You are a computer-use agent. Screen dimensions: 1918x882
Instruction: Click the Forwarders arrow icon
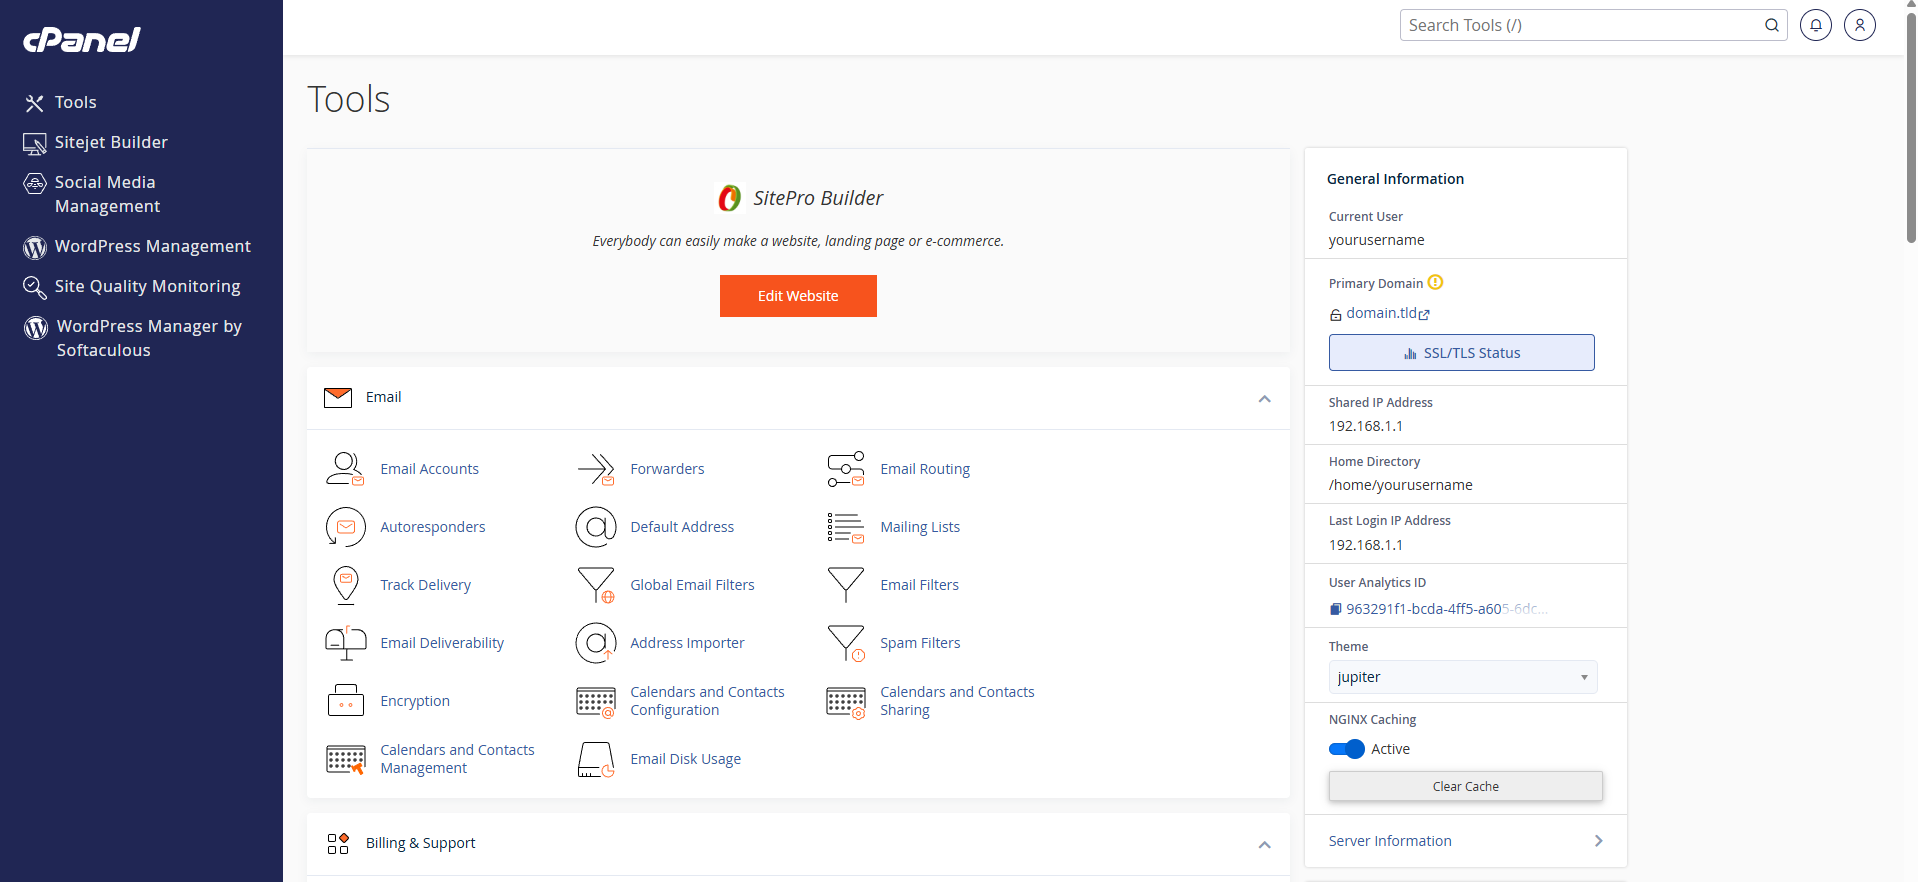[595, 469]
